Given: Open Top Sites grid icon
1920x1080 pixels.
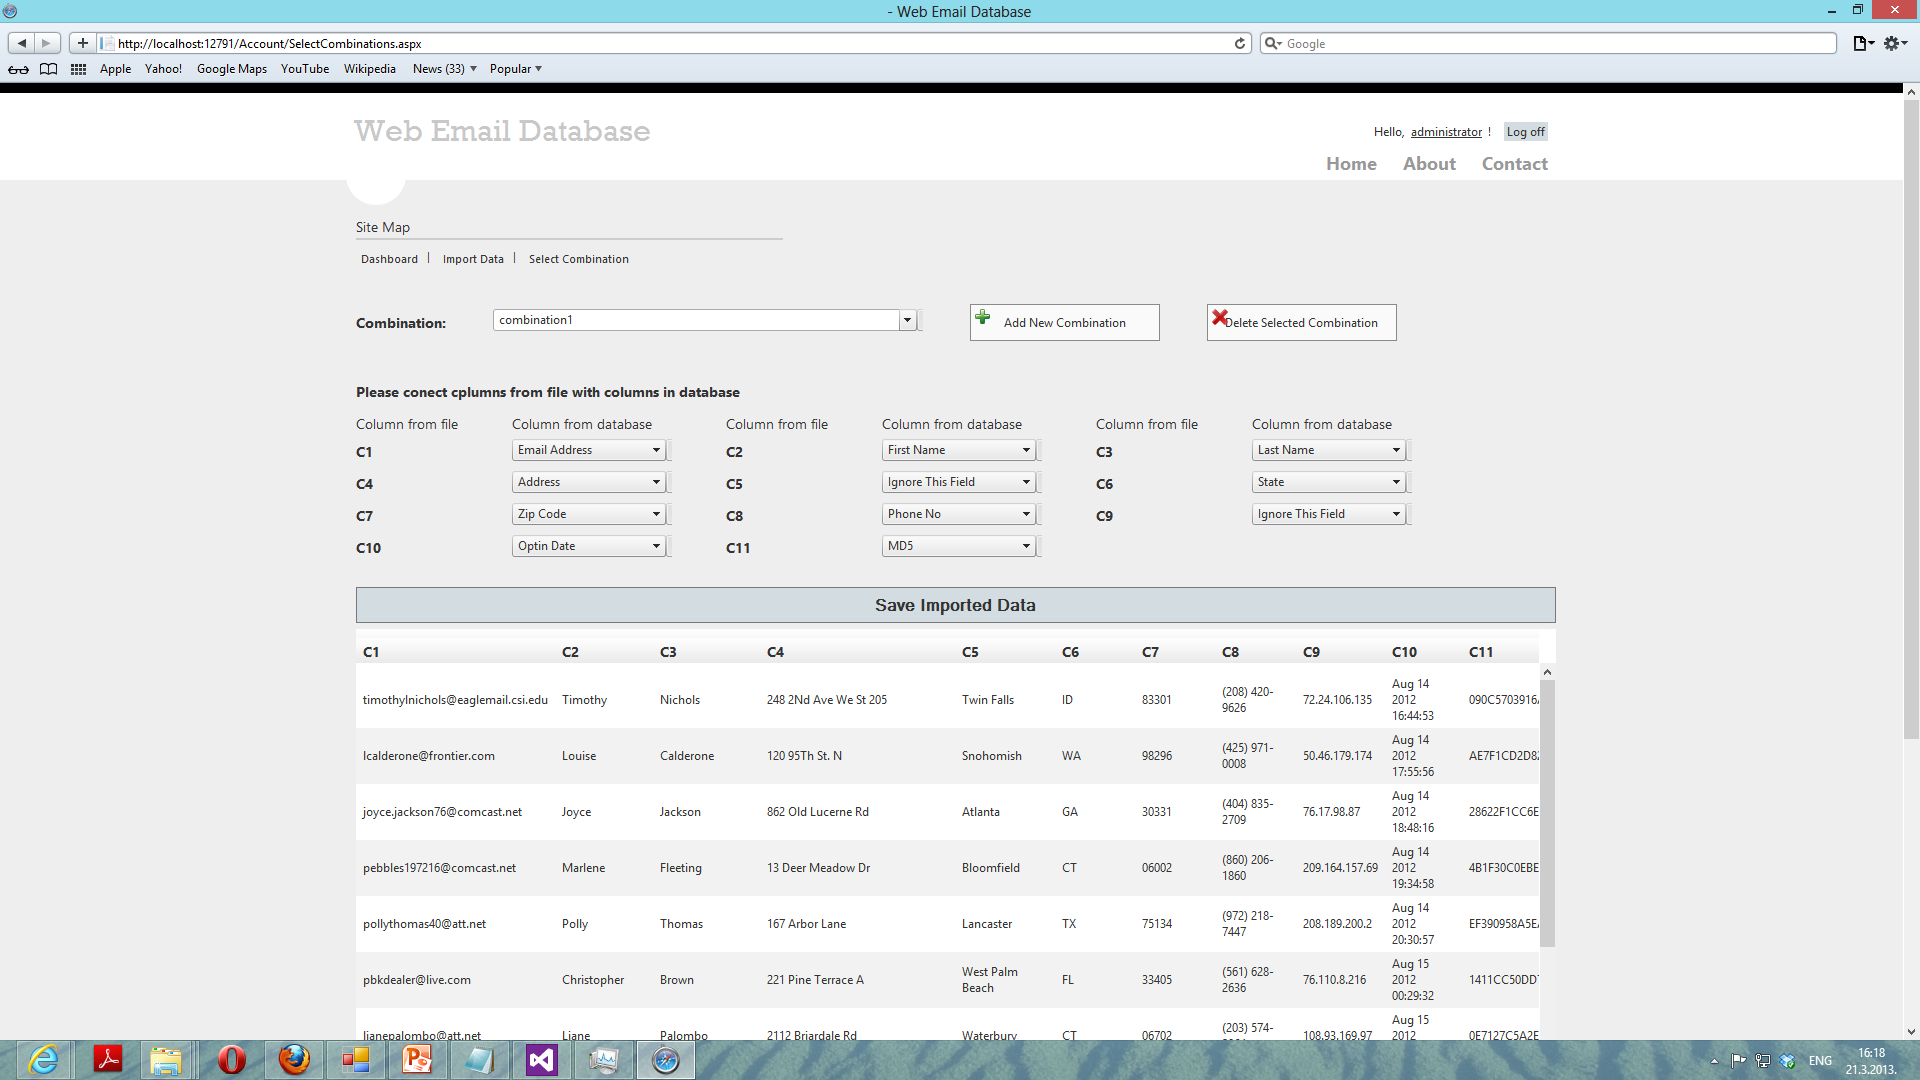Looking at the screenshot, I should [x=78, y=69].
